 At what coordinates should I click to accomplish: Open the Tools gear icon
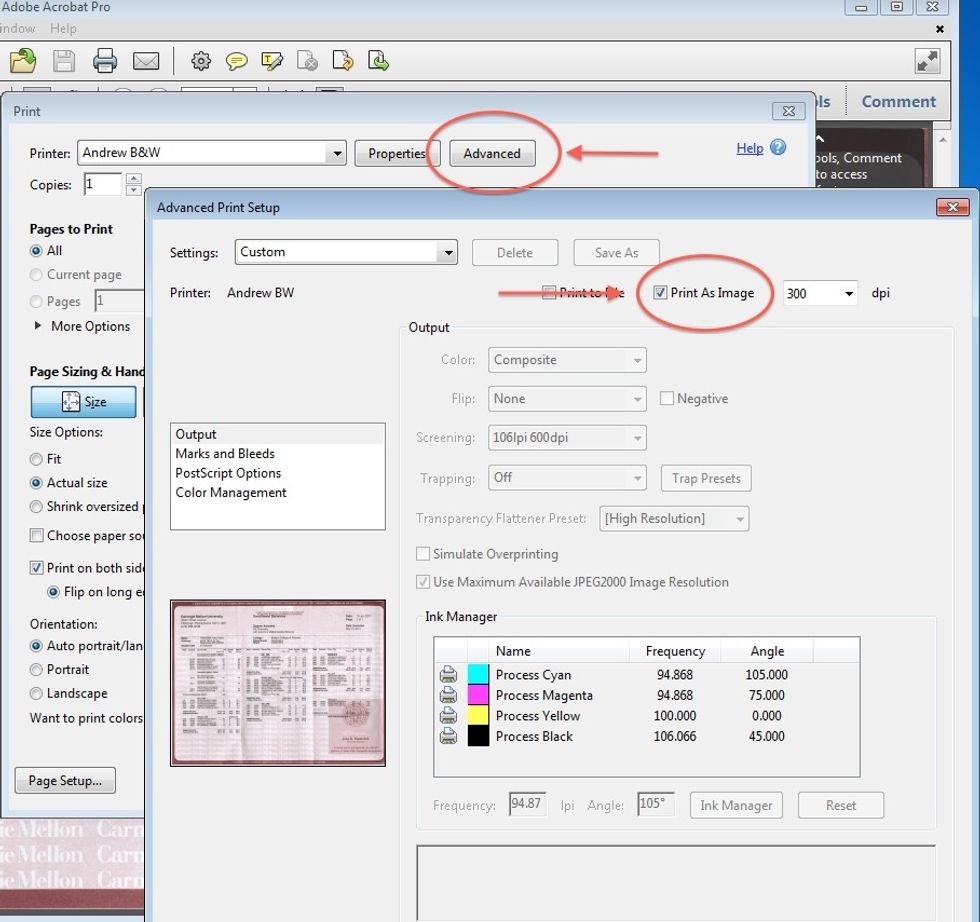coord(200,61)
